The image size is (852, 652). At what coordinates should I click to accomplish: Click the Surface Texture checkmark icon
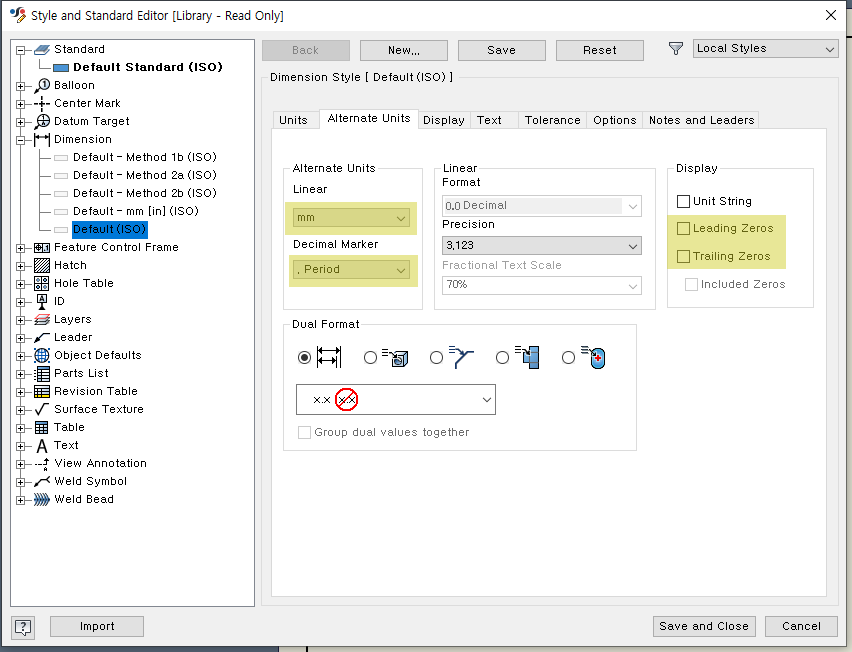42,409
